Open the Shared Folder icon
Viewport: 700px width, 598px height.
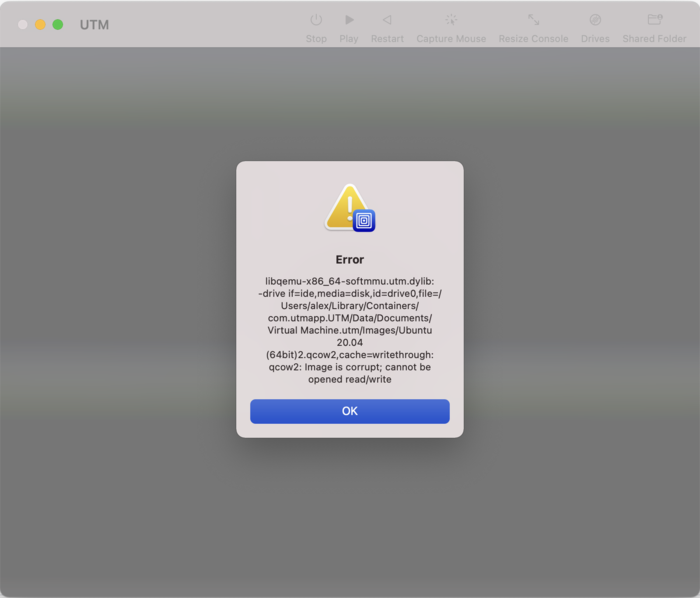[x=654, y=20]
